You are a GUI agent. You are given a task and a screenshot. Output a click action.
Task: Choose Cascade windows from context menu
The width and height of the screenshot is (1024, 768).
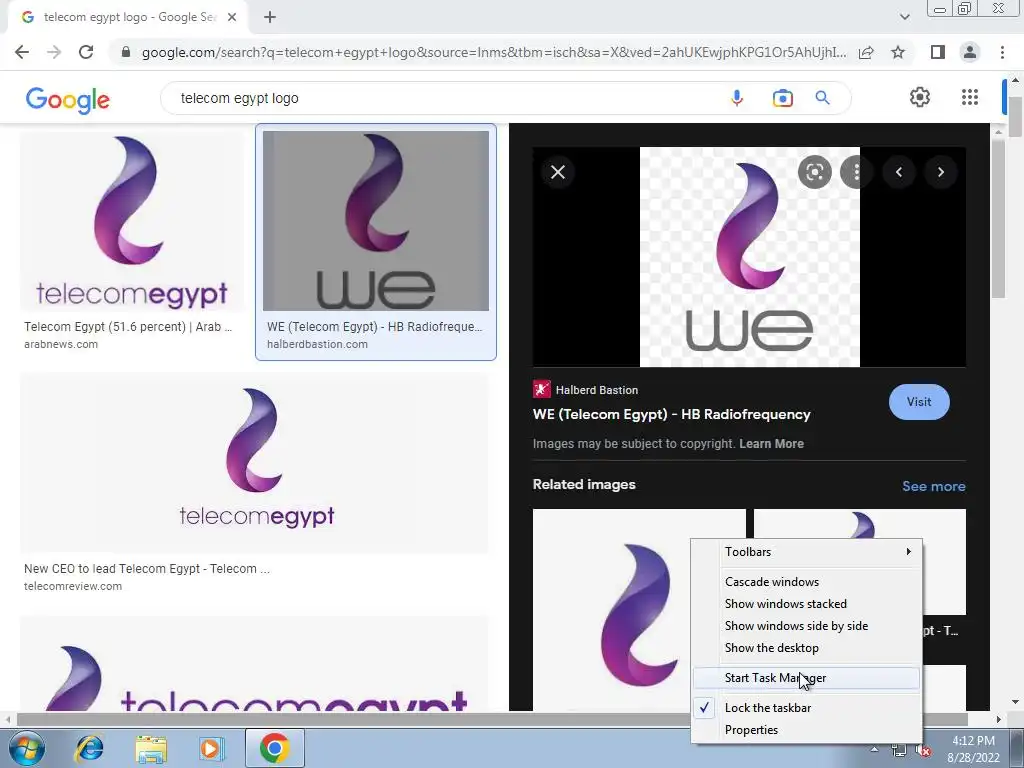(807, 582)
